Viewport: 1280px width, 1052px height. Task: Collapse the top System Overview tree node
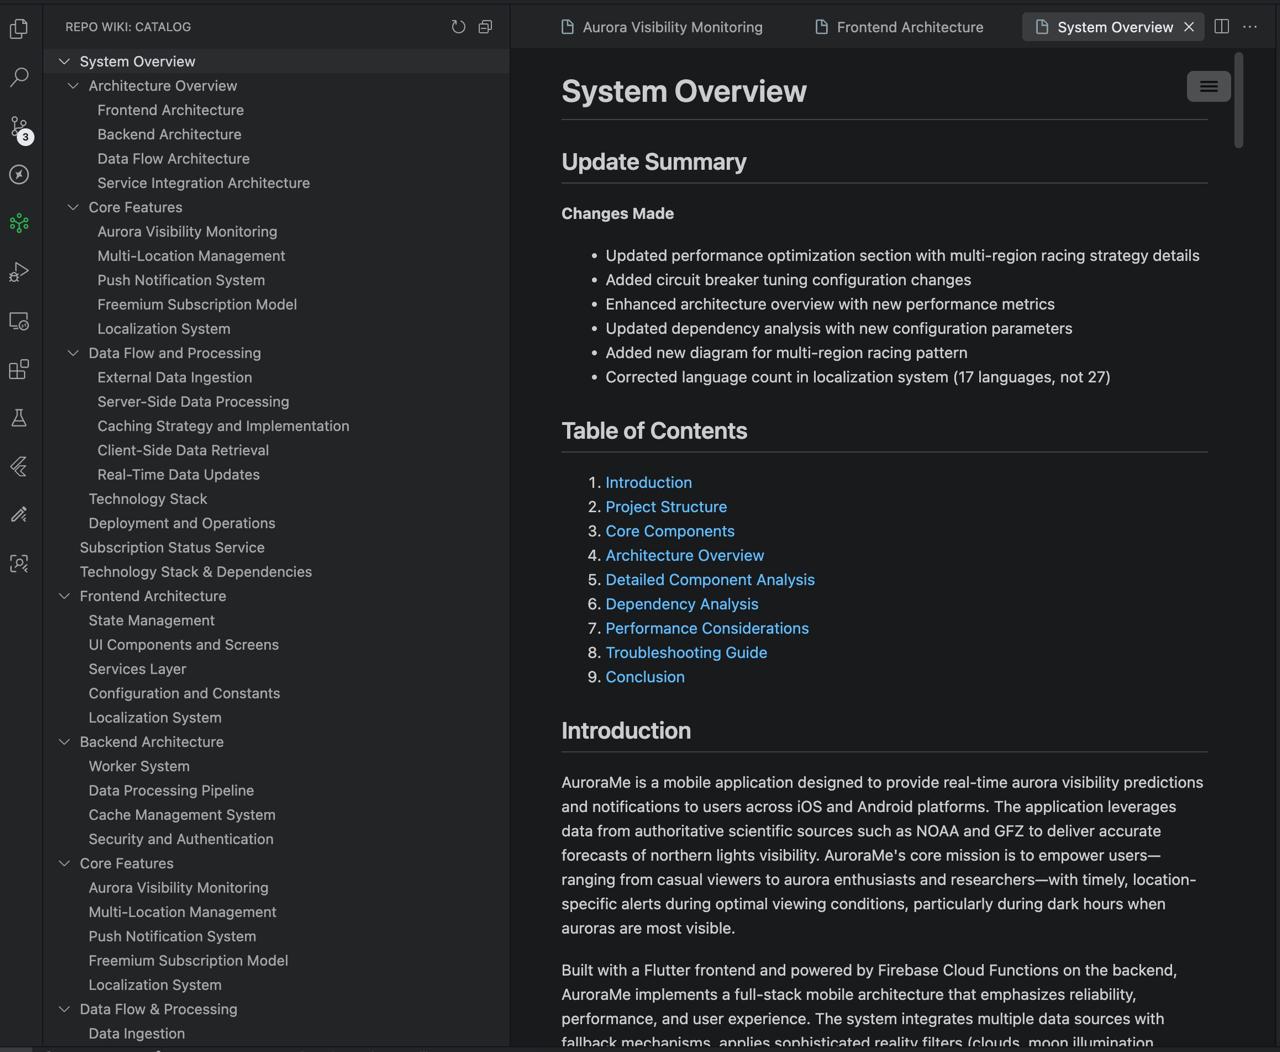pyautogui.click(x=64, y=61)
